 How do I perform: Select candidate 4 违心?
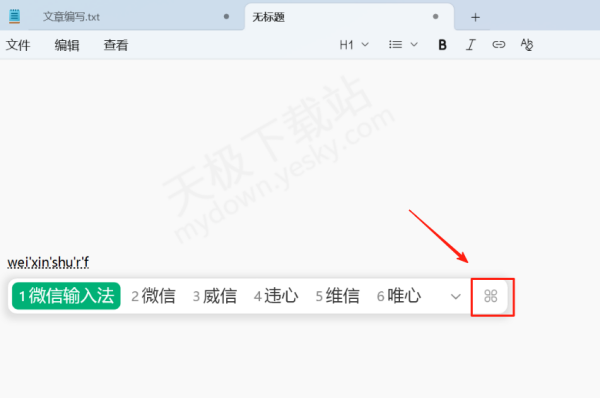[x=276, y=296]
